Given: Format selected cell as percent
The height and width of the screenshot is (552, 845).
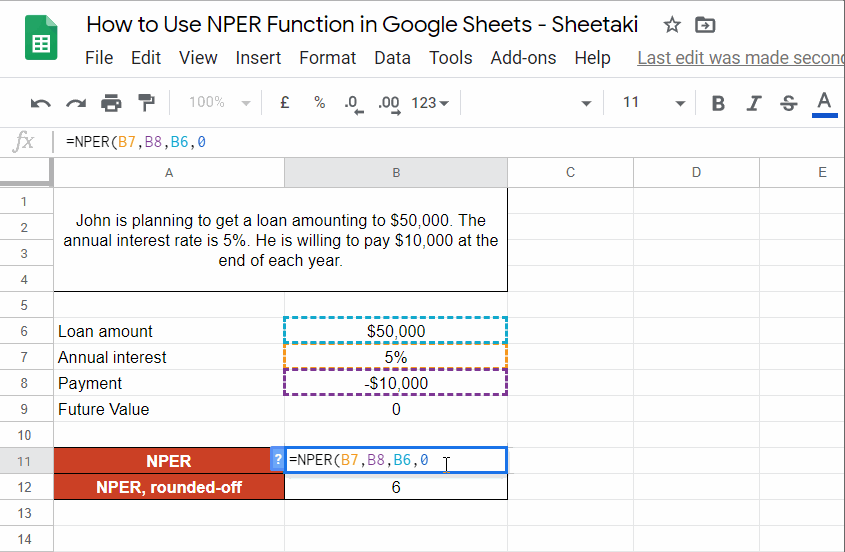Looking at the screenshot, I should click(x=320, y=102).
